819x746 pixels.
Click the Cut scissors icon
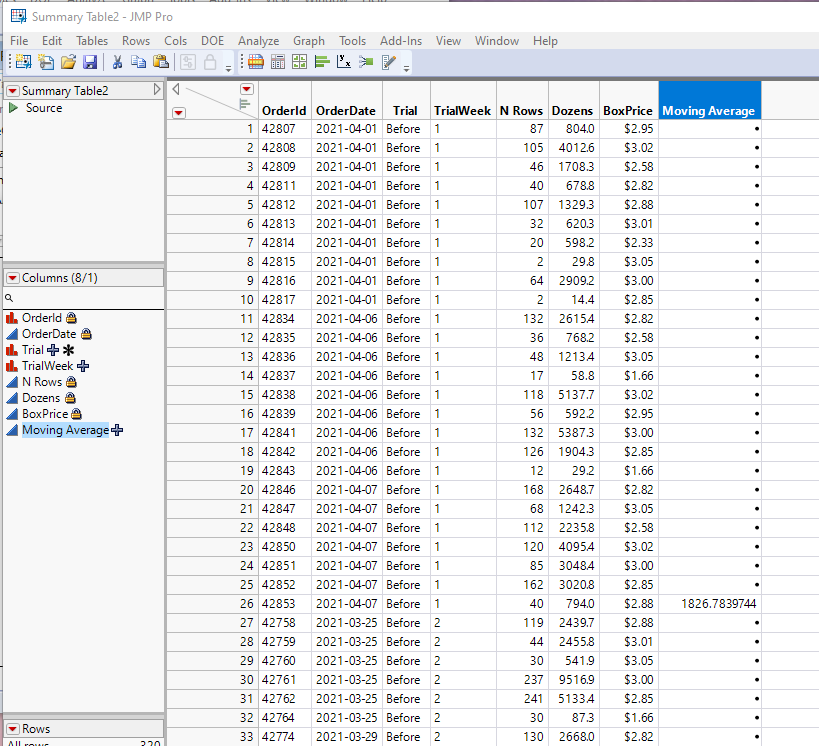coord(117,62)
